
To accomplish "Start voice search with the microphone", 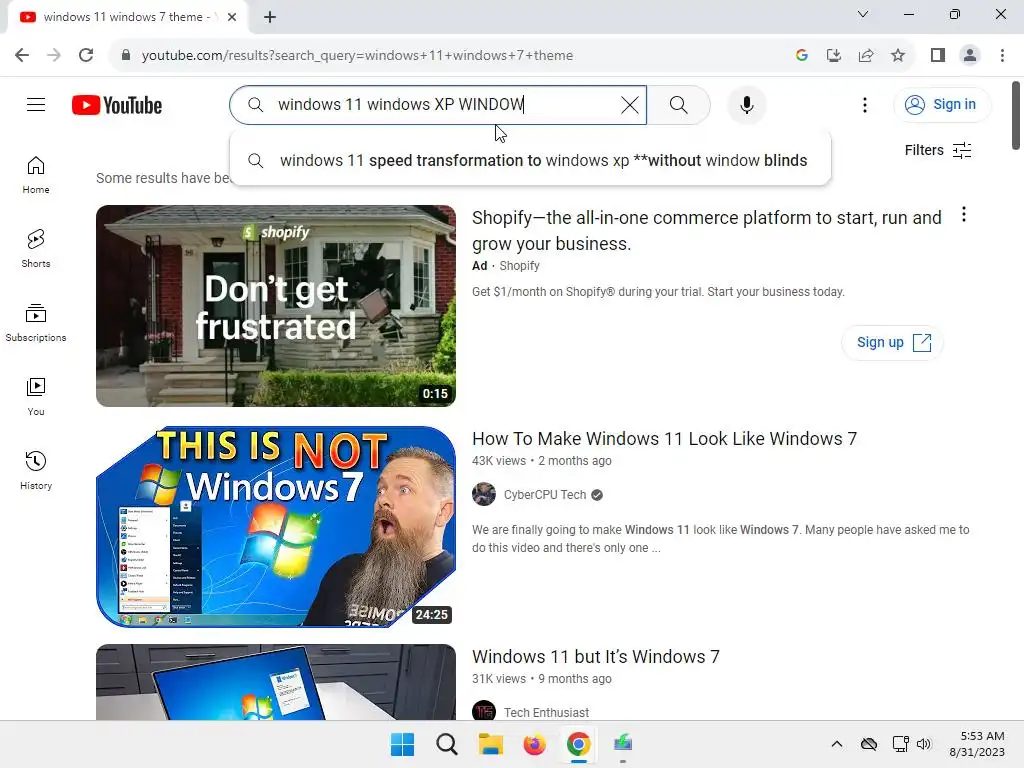I will point(746,104).
